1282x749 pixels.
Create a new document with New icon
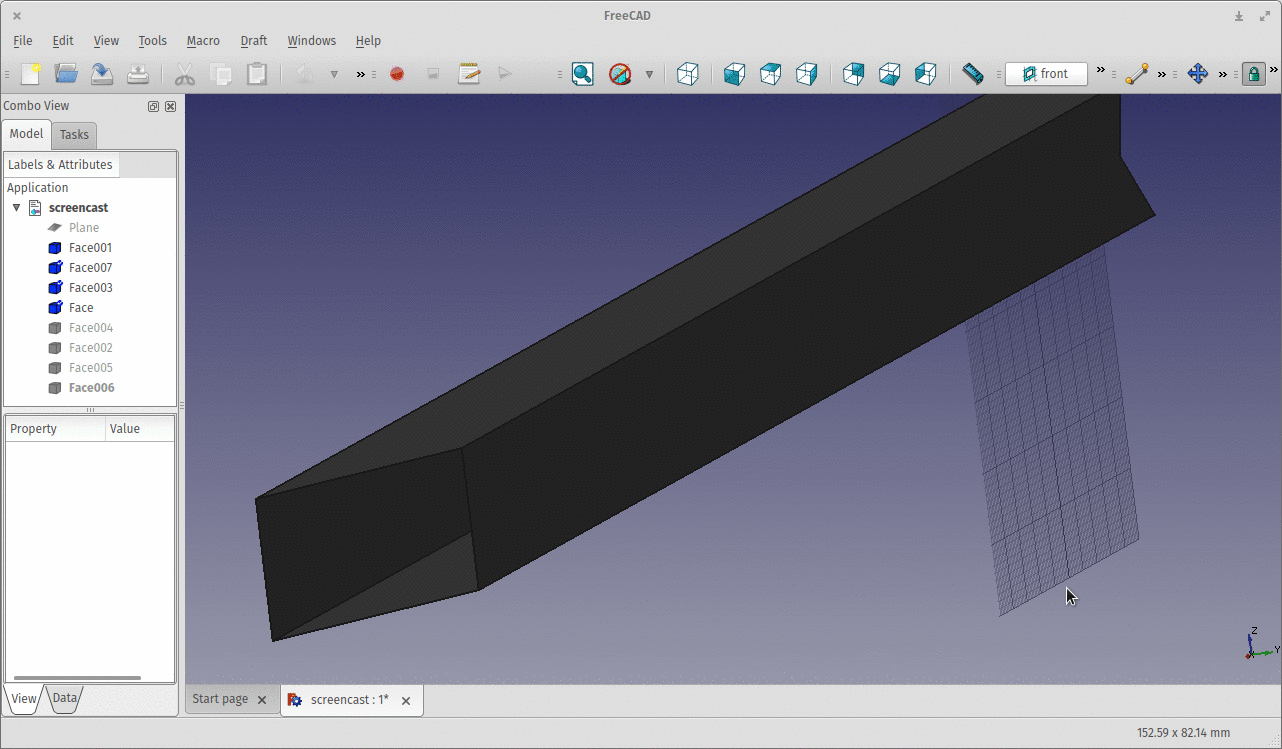tap(31, 74)
